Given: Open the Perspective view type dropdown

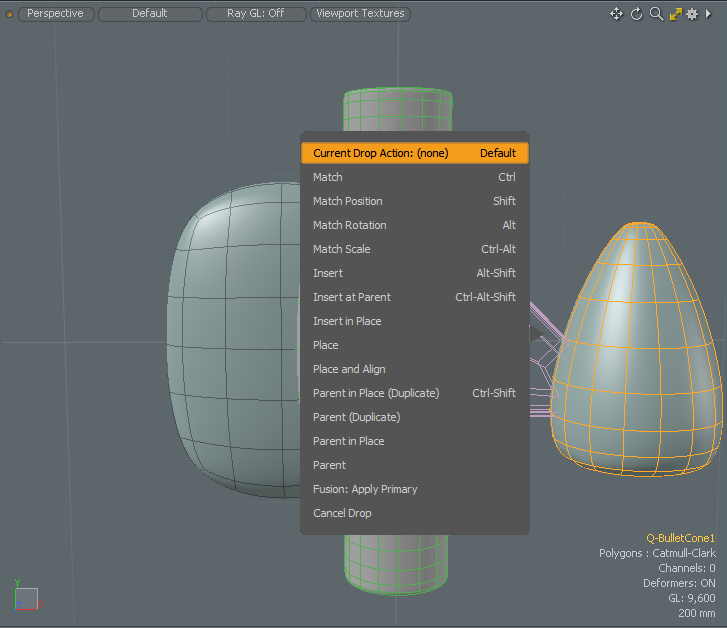Looking at the screenshot, I should click(x=56, y=14).
